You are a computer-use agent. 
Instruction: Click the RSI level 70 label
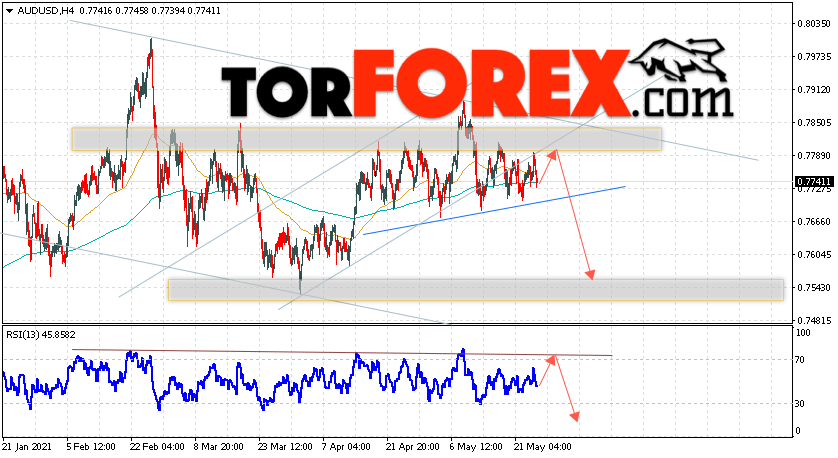[x=800, y=360]
